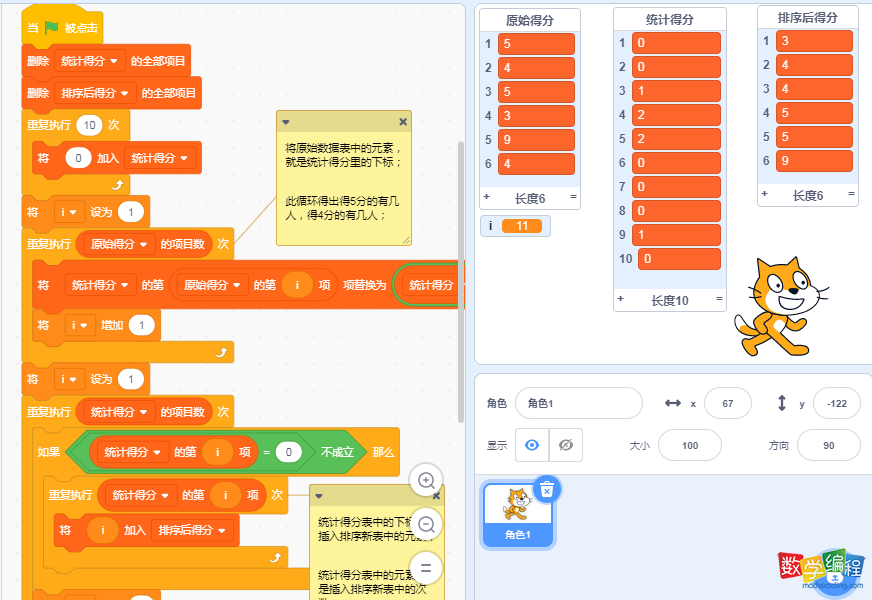Click the green flag on the hat block
Image resolution: width=872 pixels, height=600 pixels.
pos(51,28)
